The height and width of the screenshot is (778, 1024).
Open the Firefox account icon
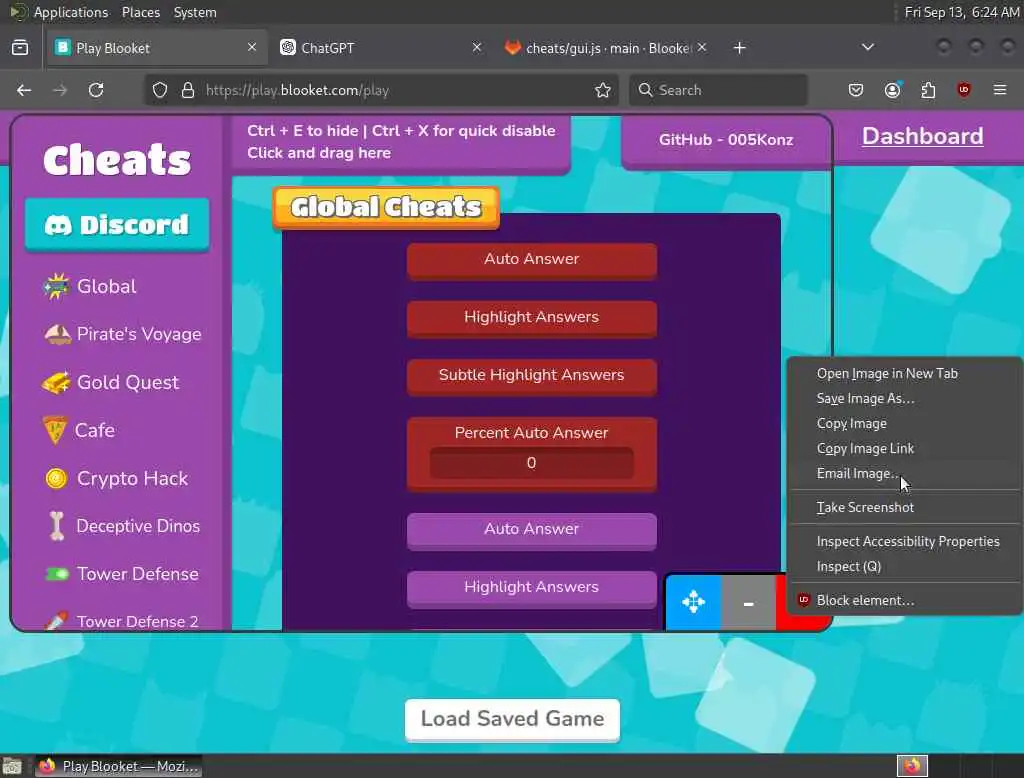click(x=892, y=90)
